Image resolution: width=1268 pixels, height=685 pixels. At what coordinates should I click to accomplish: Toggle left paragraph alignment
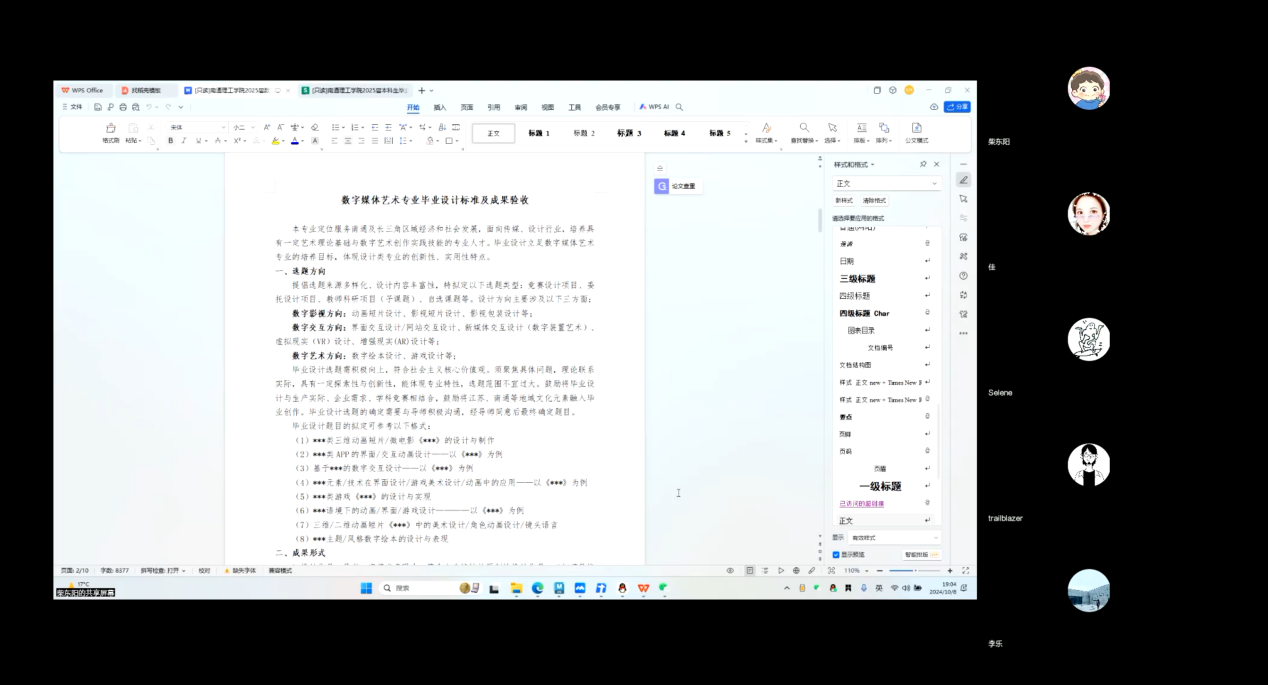[334, 141]
